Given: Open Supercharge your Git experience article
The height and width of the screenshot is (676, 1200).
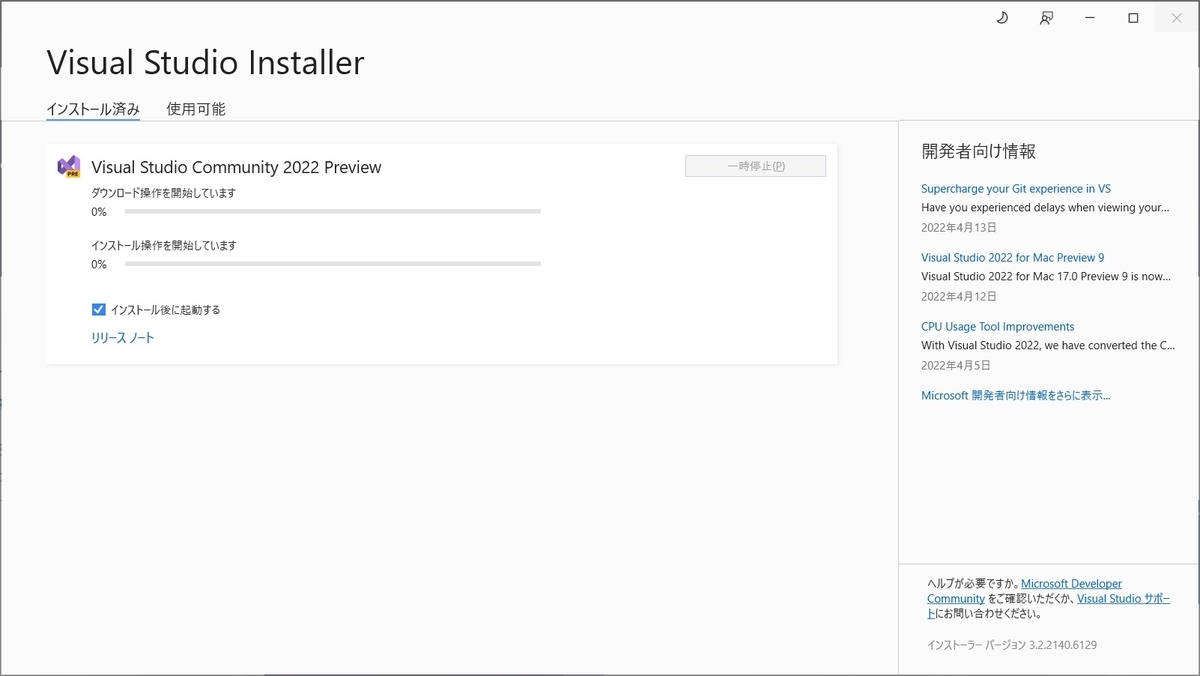Looking at the screenshot, I should pyautogui.click(x=1016, y=188).
